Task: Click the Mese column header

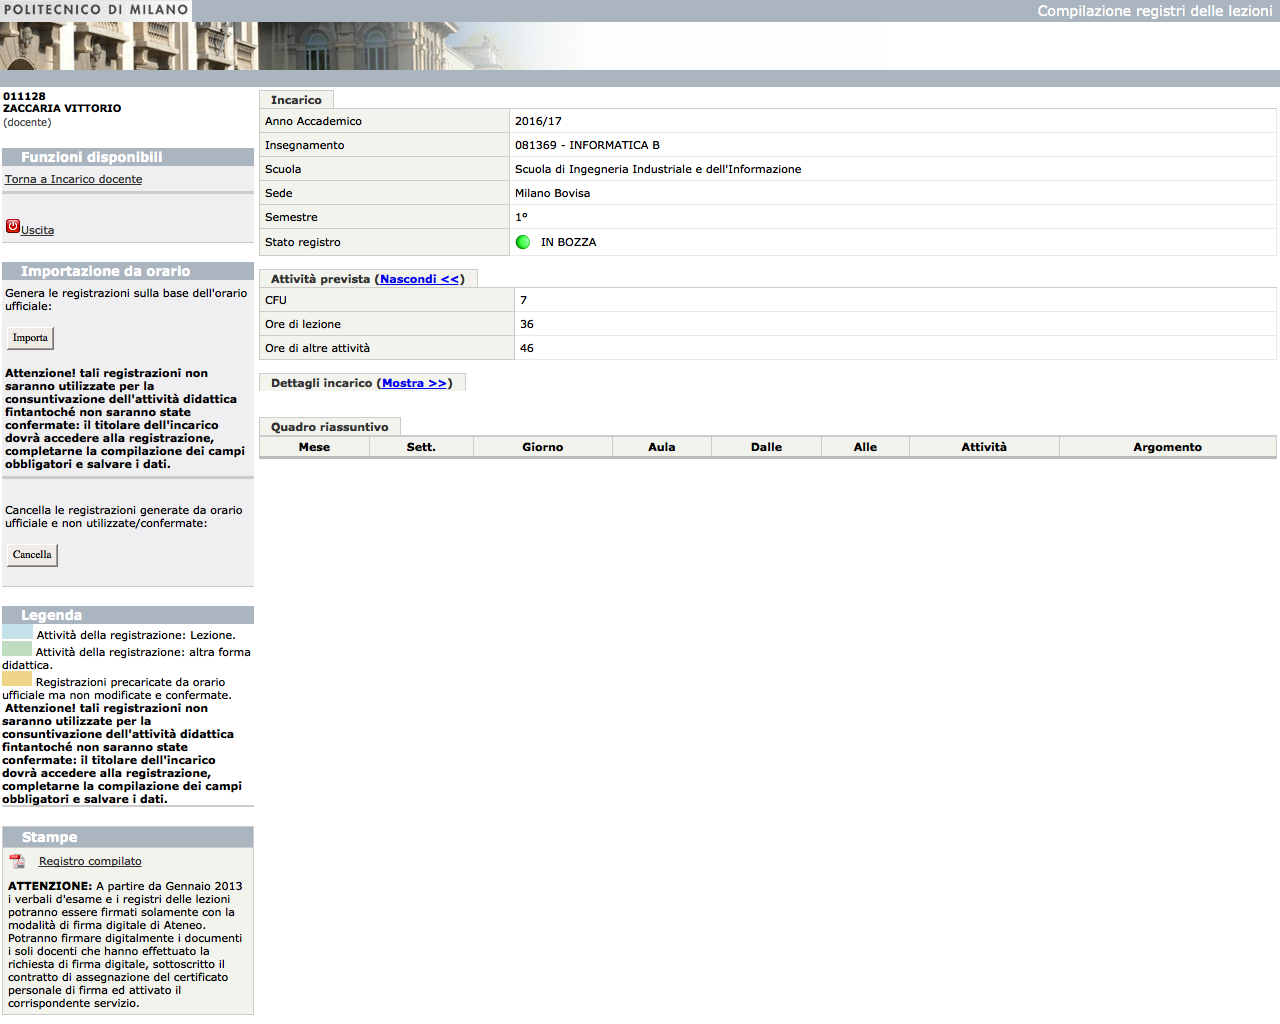Action: (313, 446)
